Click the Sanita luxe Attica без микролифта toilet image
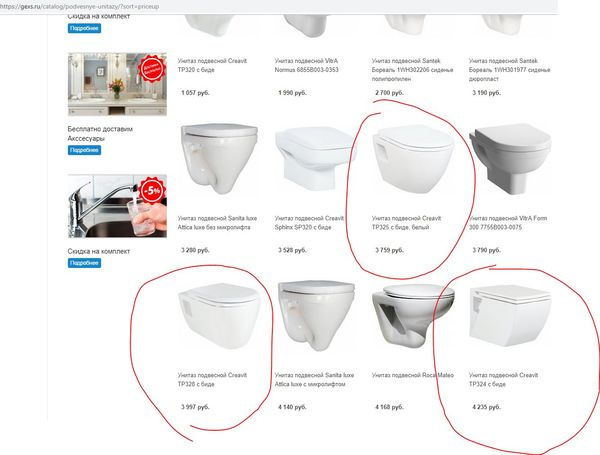This screenshot has width=600, height=455. (x=218, y=158)
